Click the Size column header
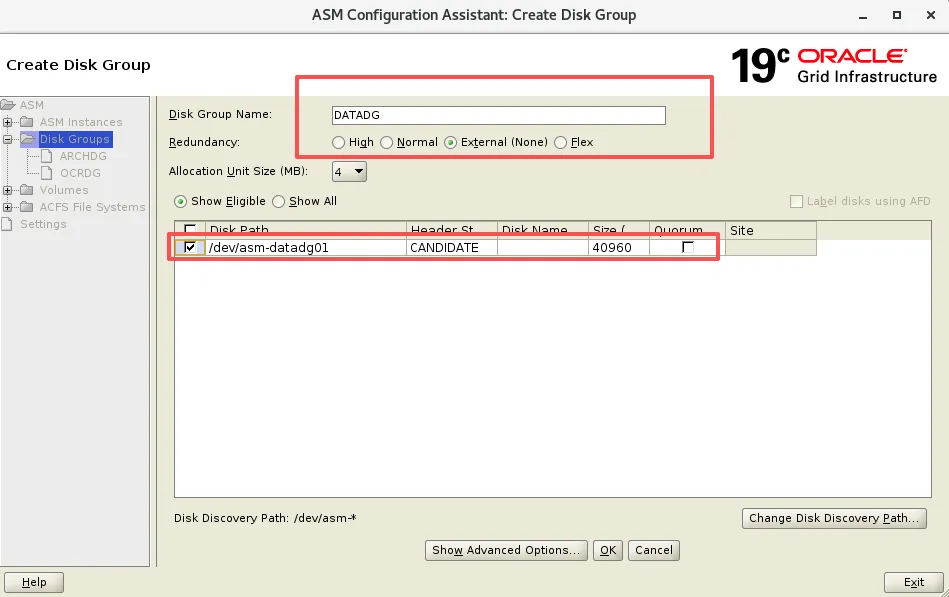949x597 pixels. click(x=619, y=230)
